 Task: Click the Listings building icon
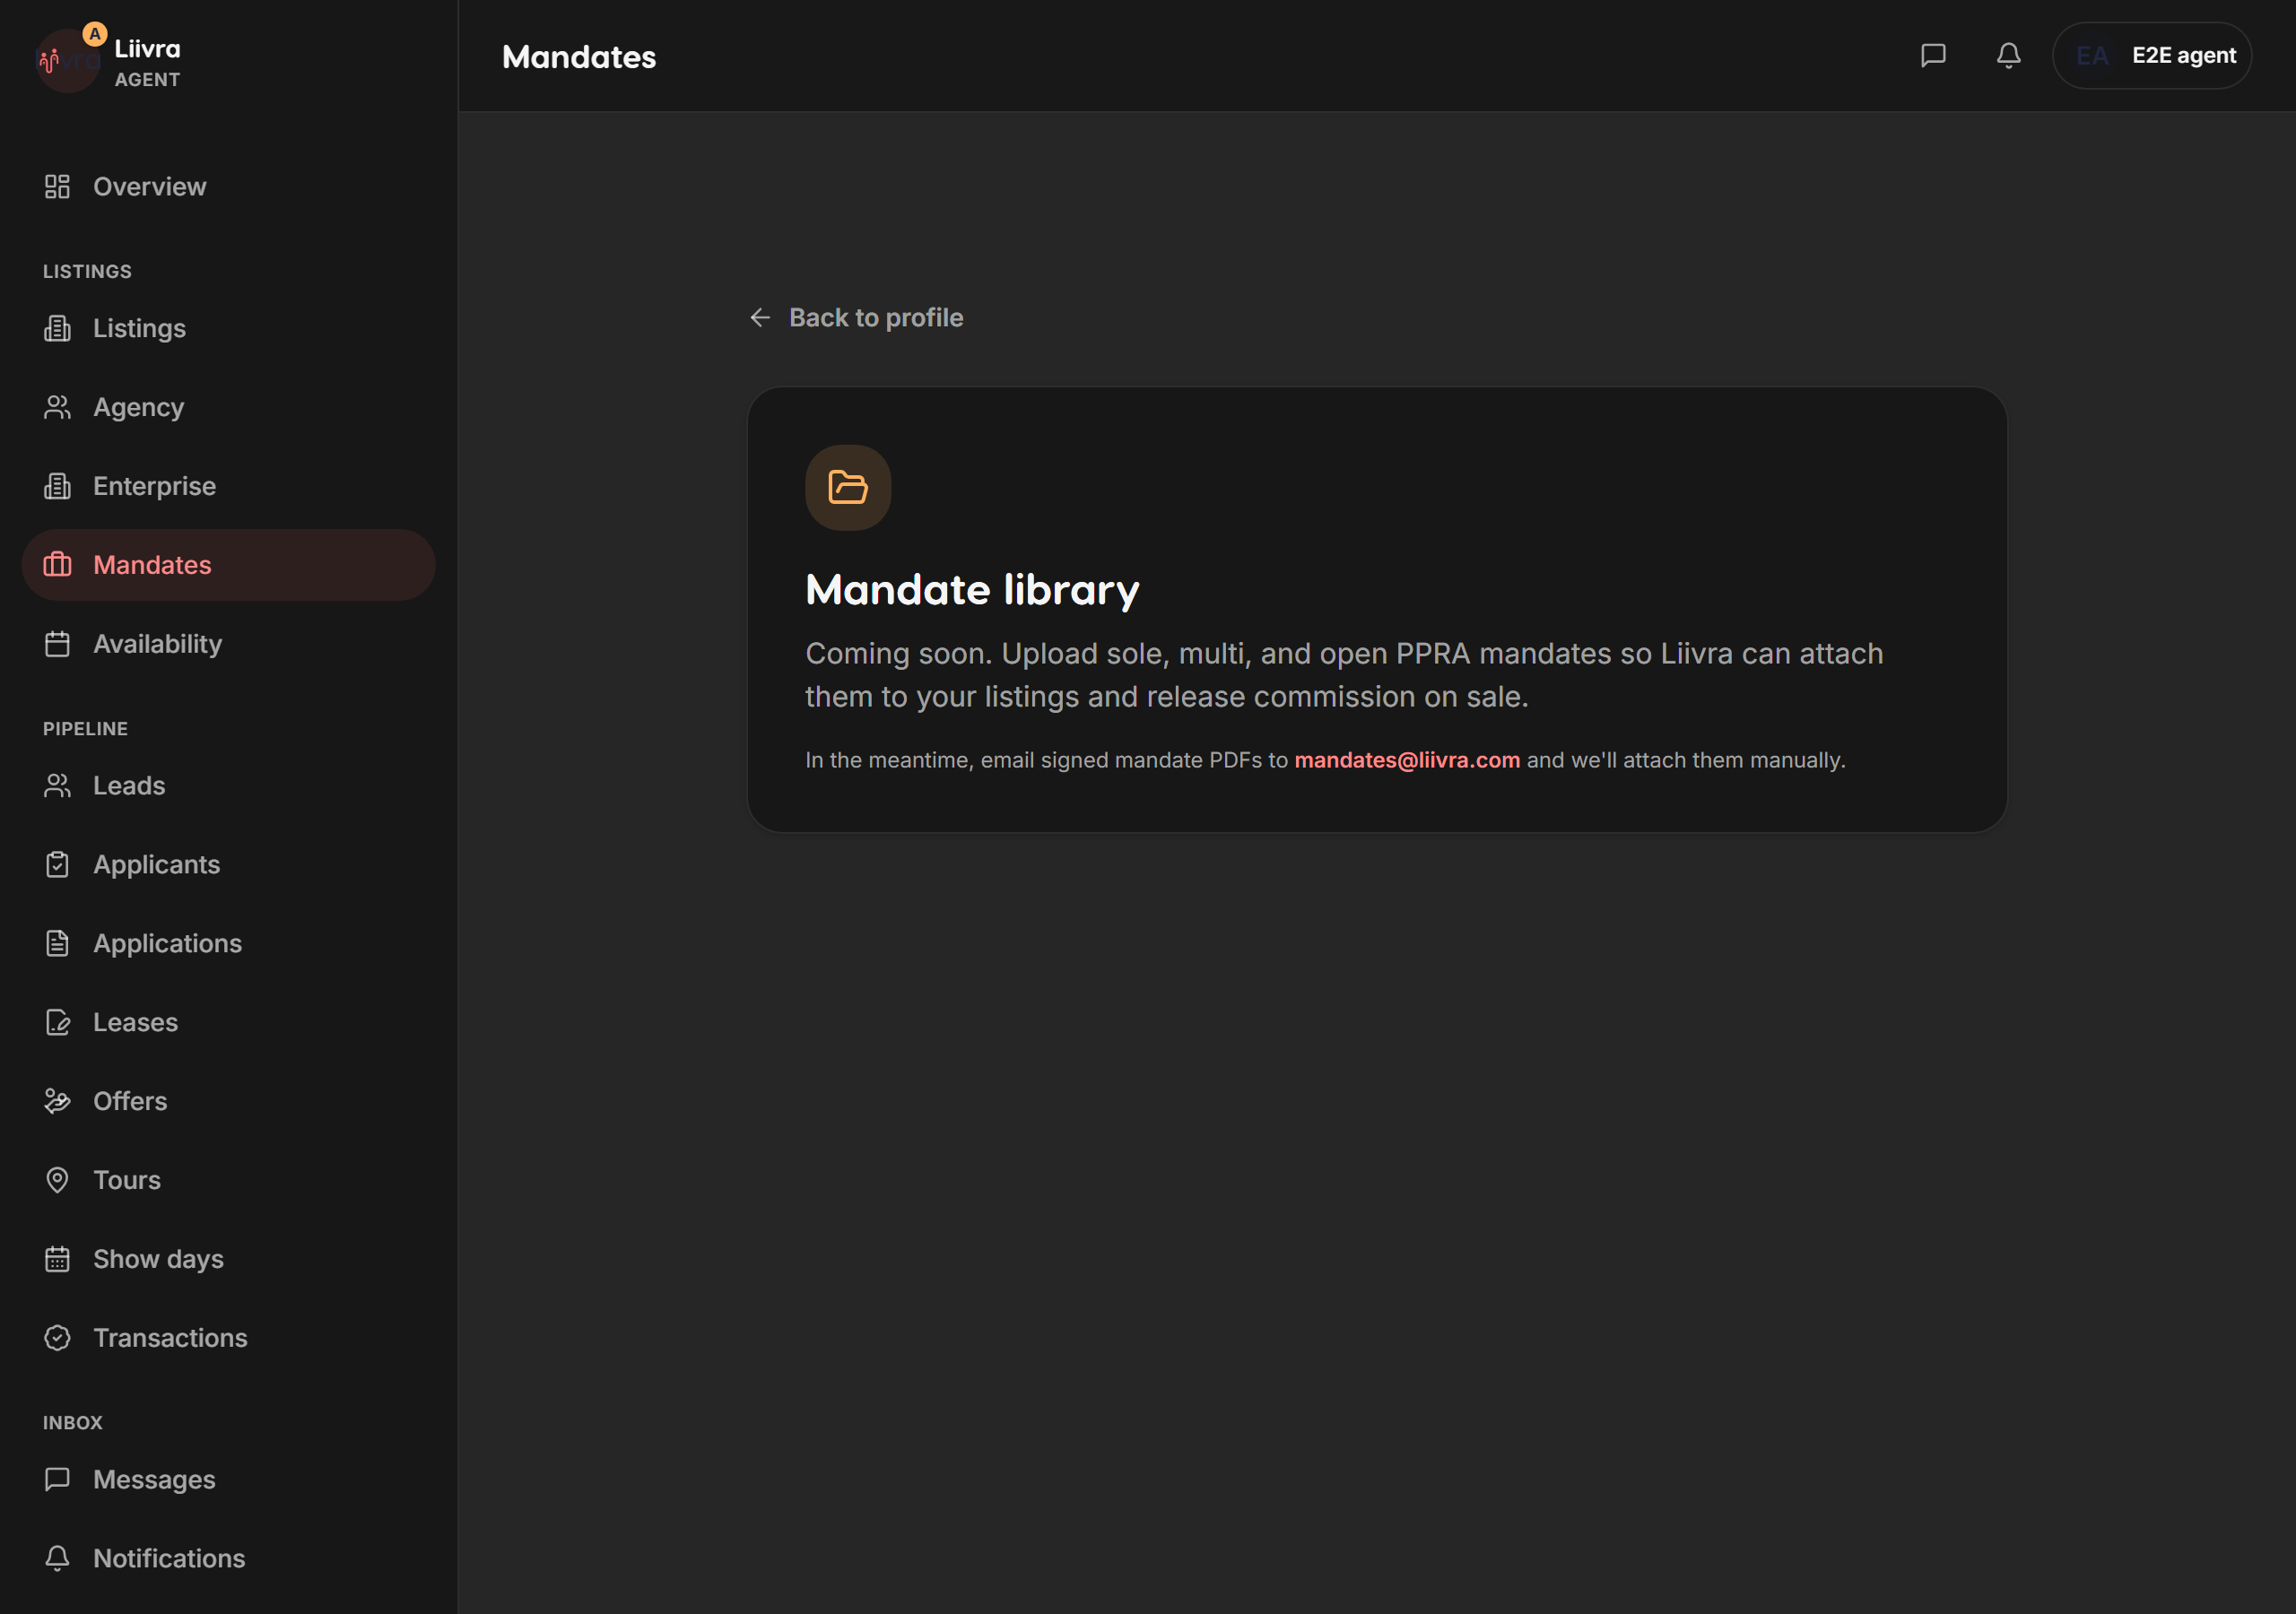[57, 329]
